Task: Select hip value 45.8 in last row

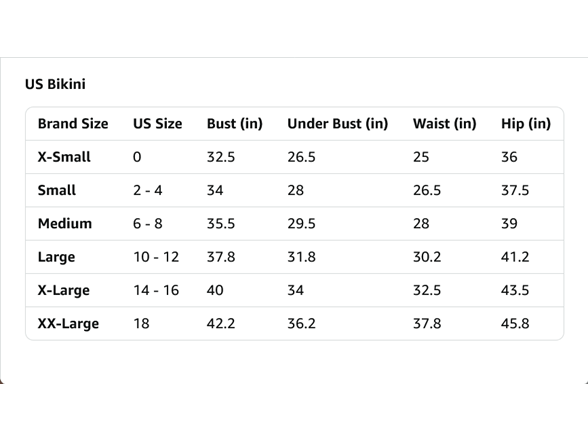Action: coord(515,324)
